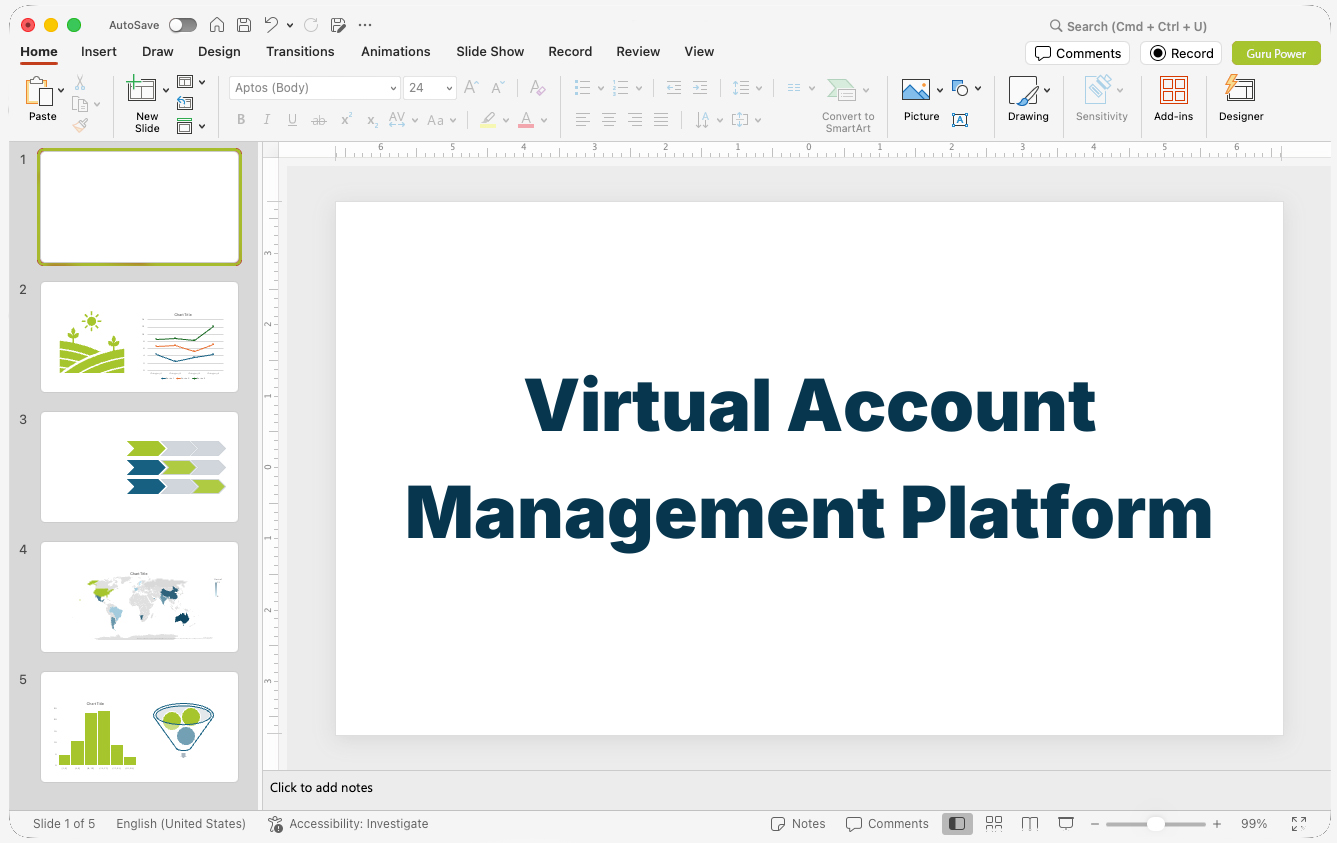Click the Increase Indent icon
The width and height of the screenshot is (1337, 843).
(700, 88)
